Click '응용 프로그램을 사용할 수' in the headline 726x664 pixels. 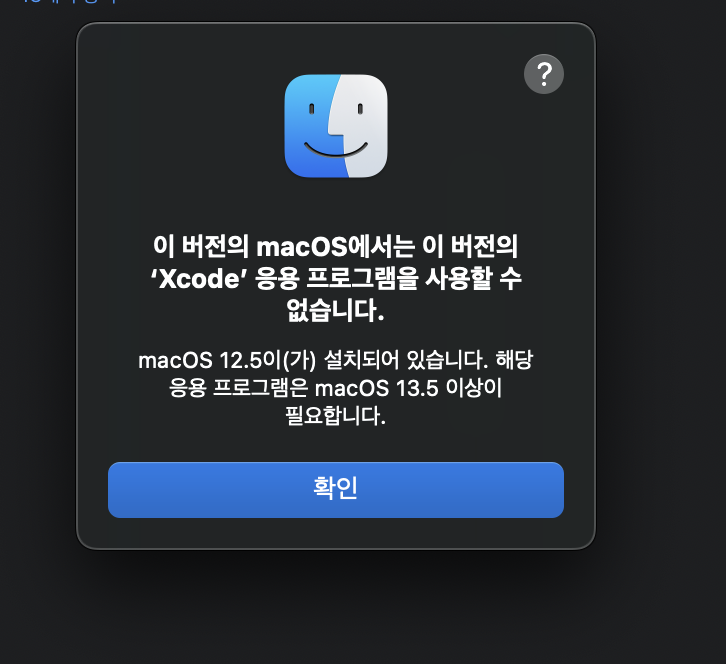[x=388, y=278]
